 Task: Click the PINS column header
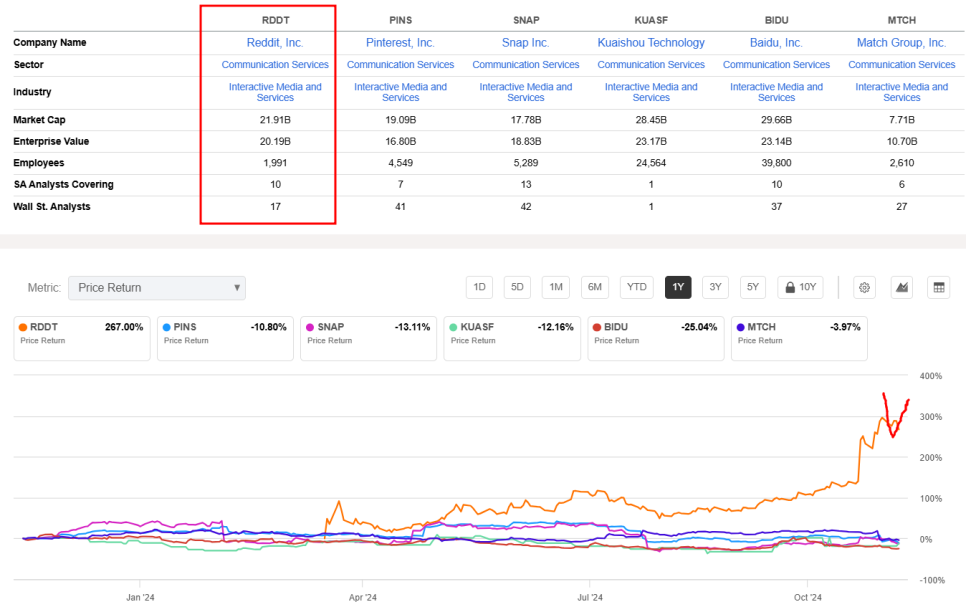tap(400, 20)
